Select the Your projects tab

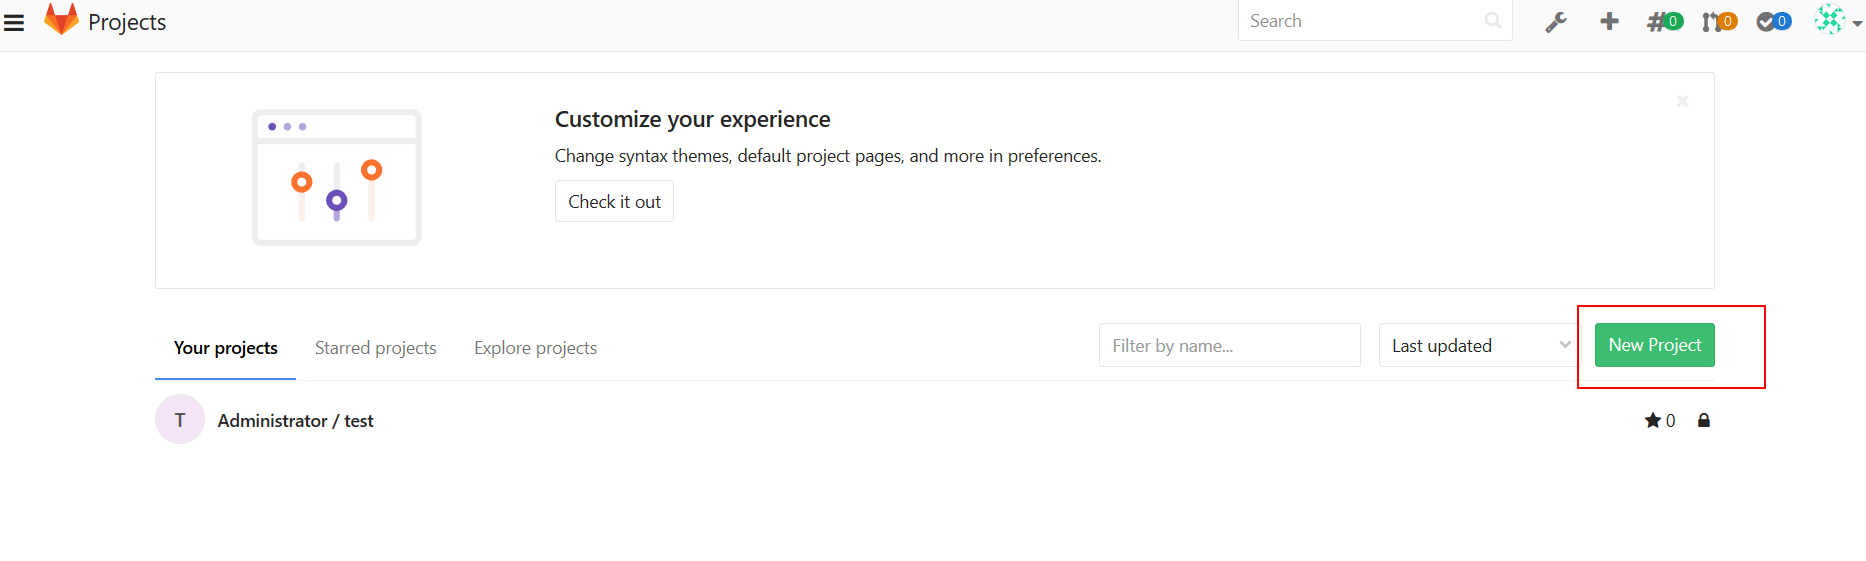[x=225, y=348]
